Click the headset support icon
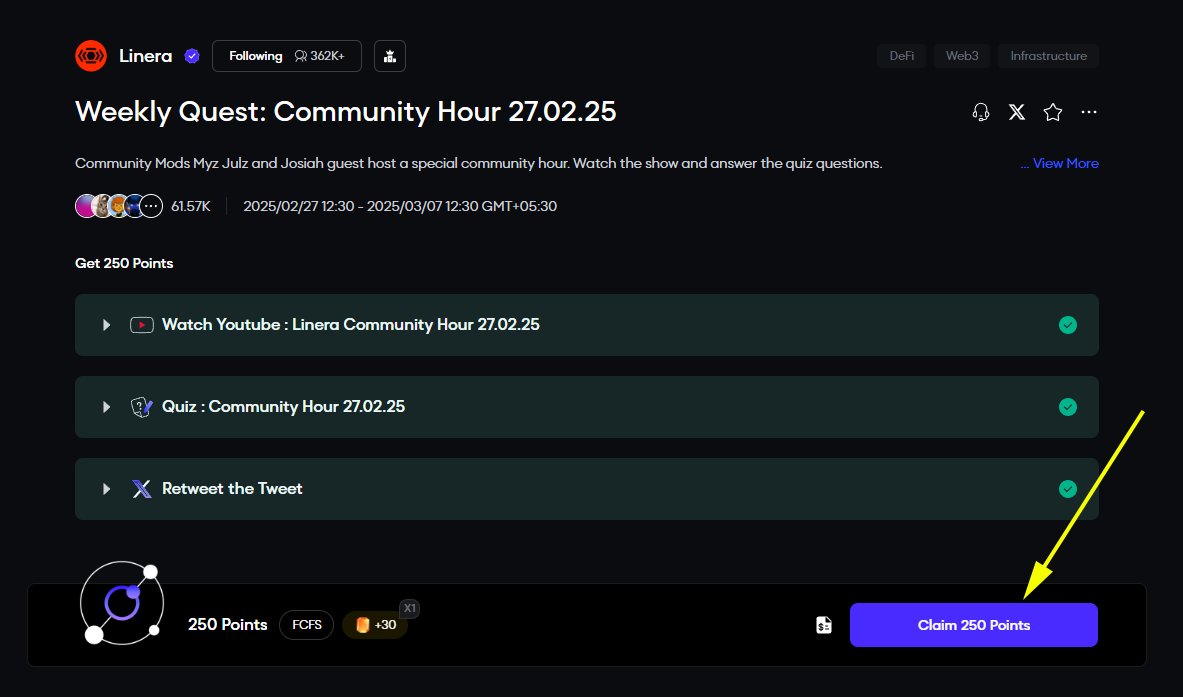The image size is (1183, 697). click(x=981, y=112)
